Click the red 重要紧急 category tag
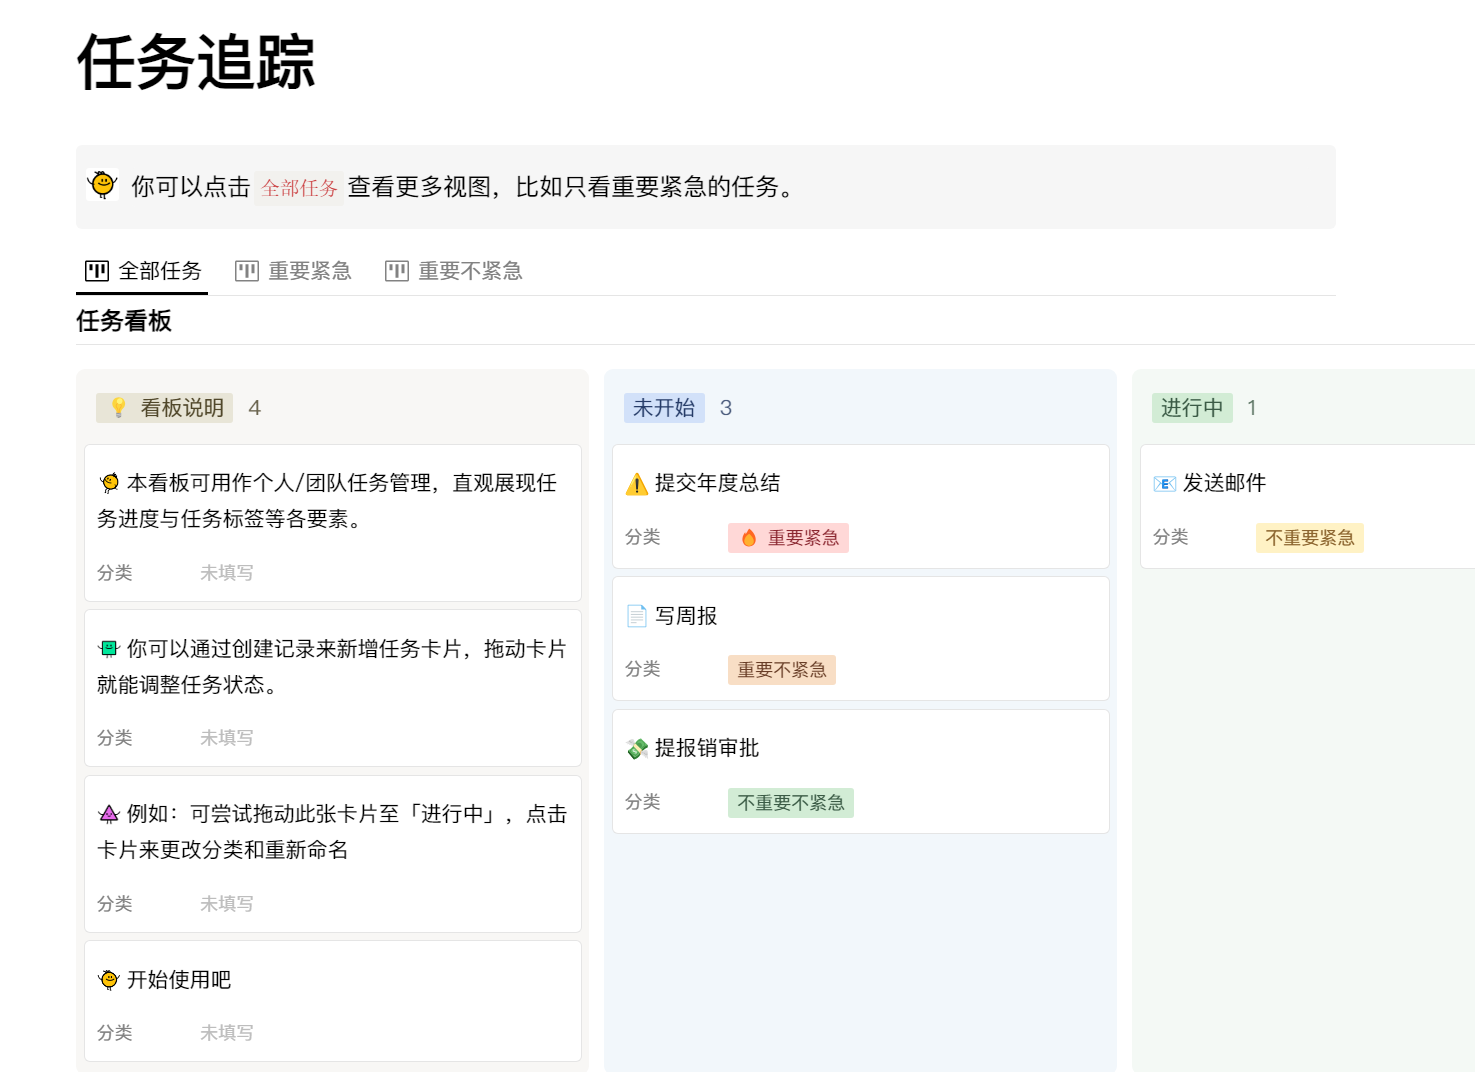The height and width of the screenshot is (1072, 1475). [x=789, y=538]
